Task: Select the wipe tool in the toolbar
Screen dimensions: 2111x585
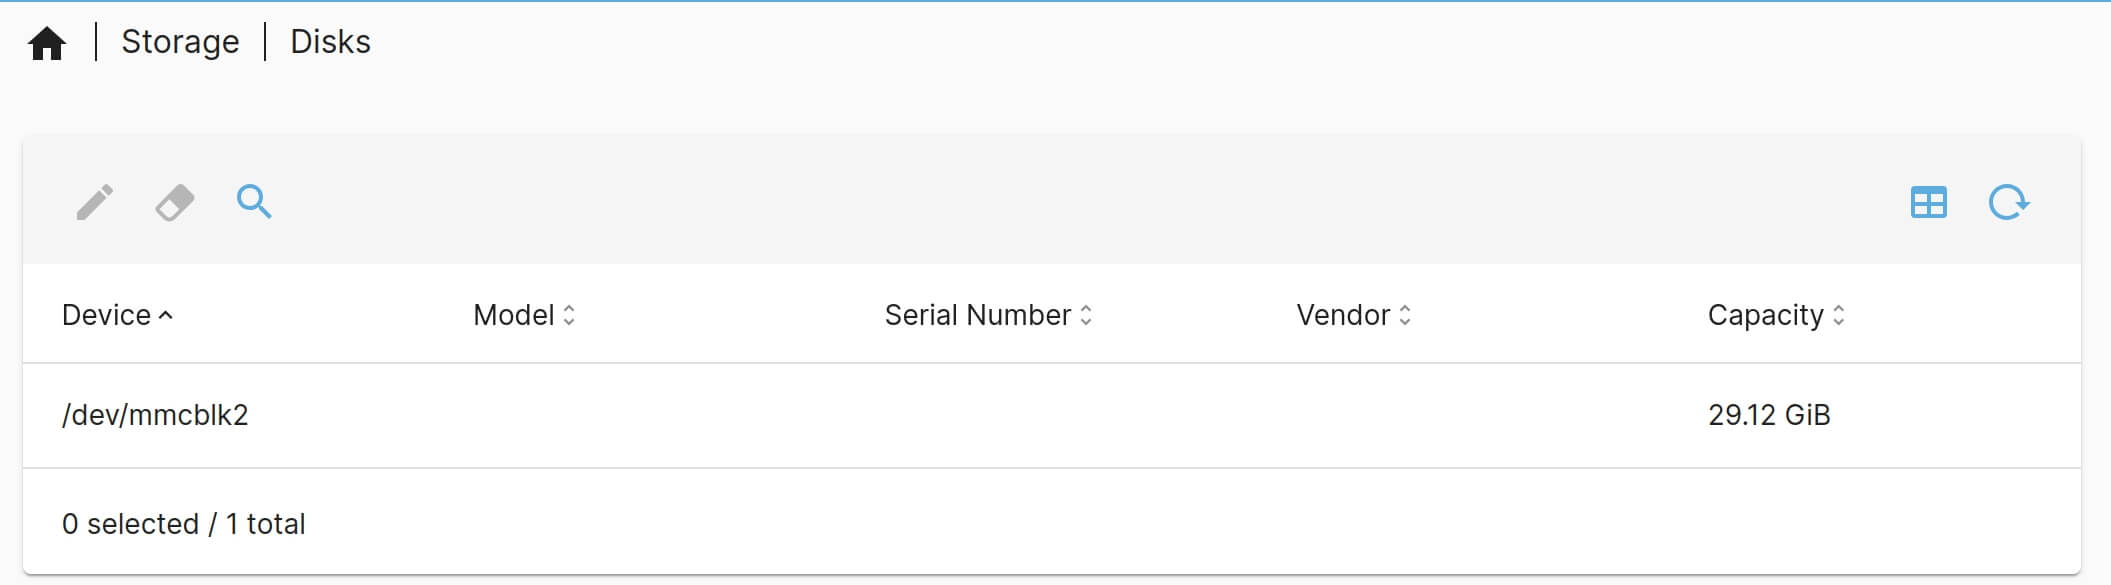Action: [x=172, y=201]
